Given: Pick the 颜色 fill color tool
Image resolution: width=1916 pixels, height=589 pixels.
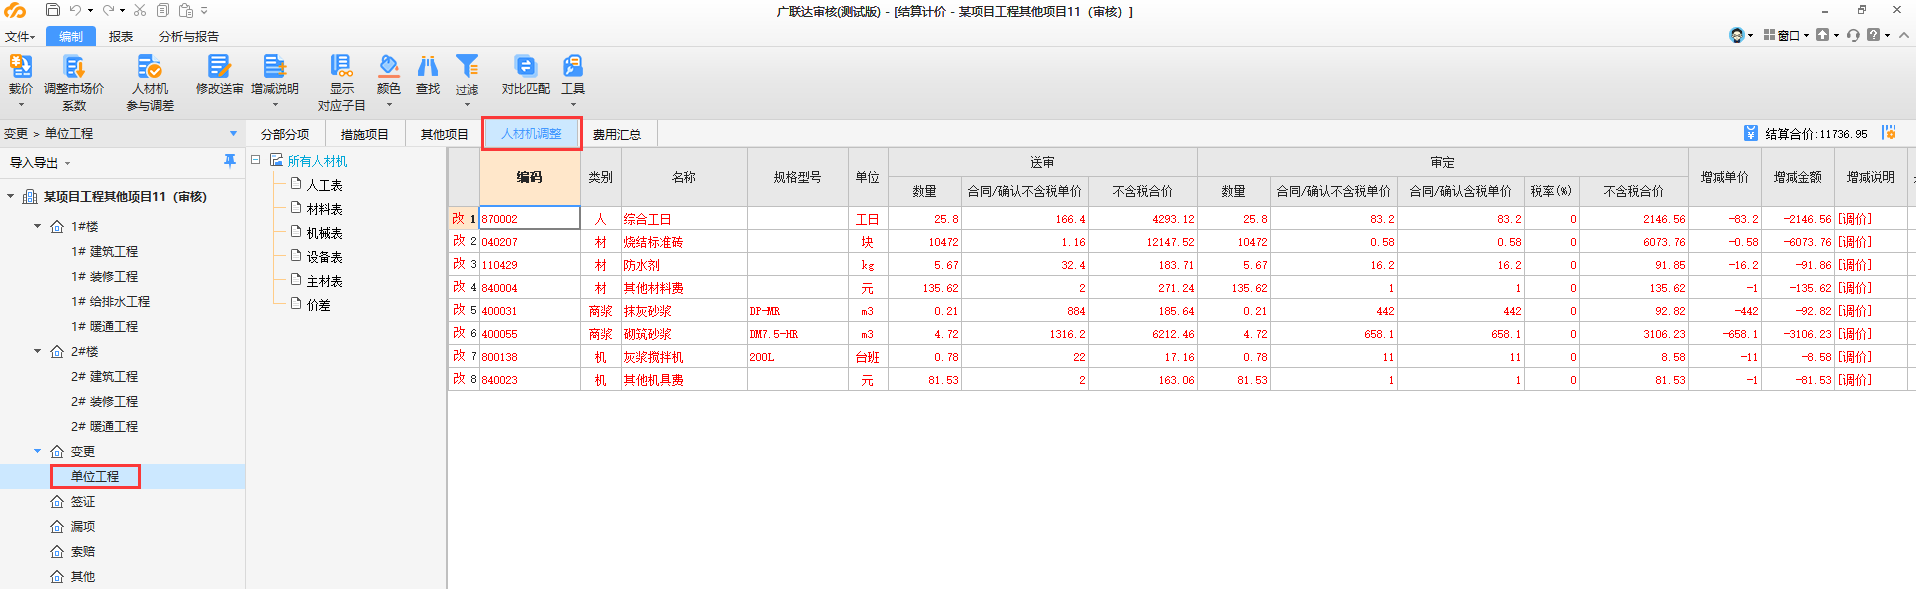Looking at the screenshot, I should (x=389, y=67).
